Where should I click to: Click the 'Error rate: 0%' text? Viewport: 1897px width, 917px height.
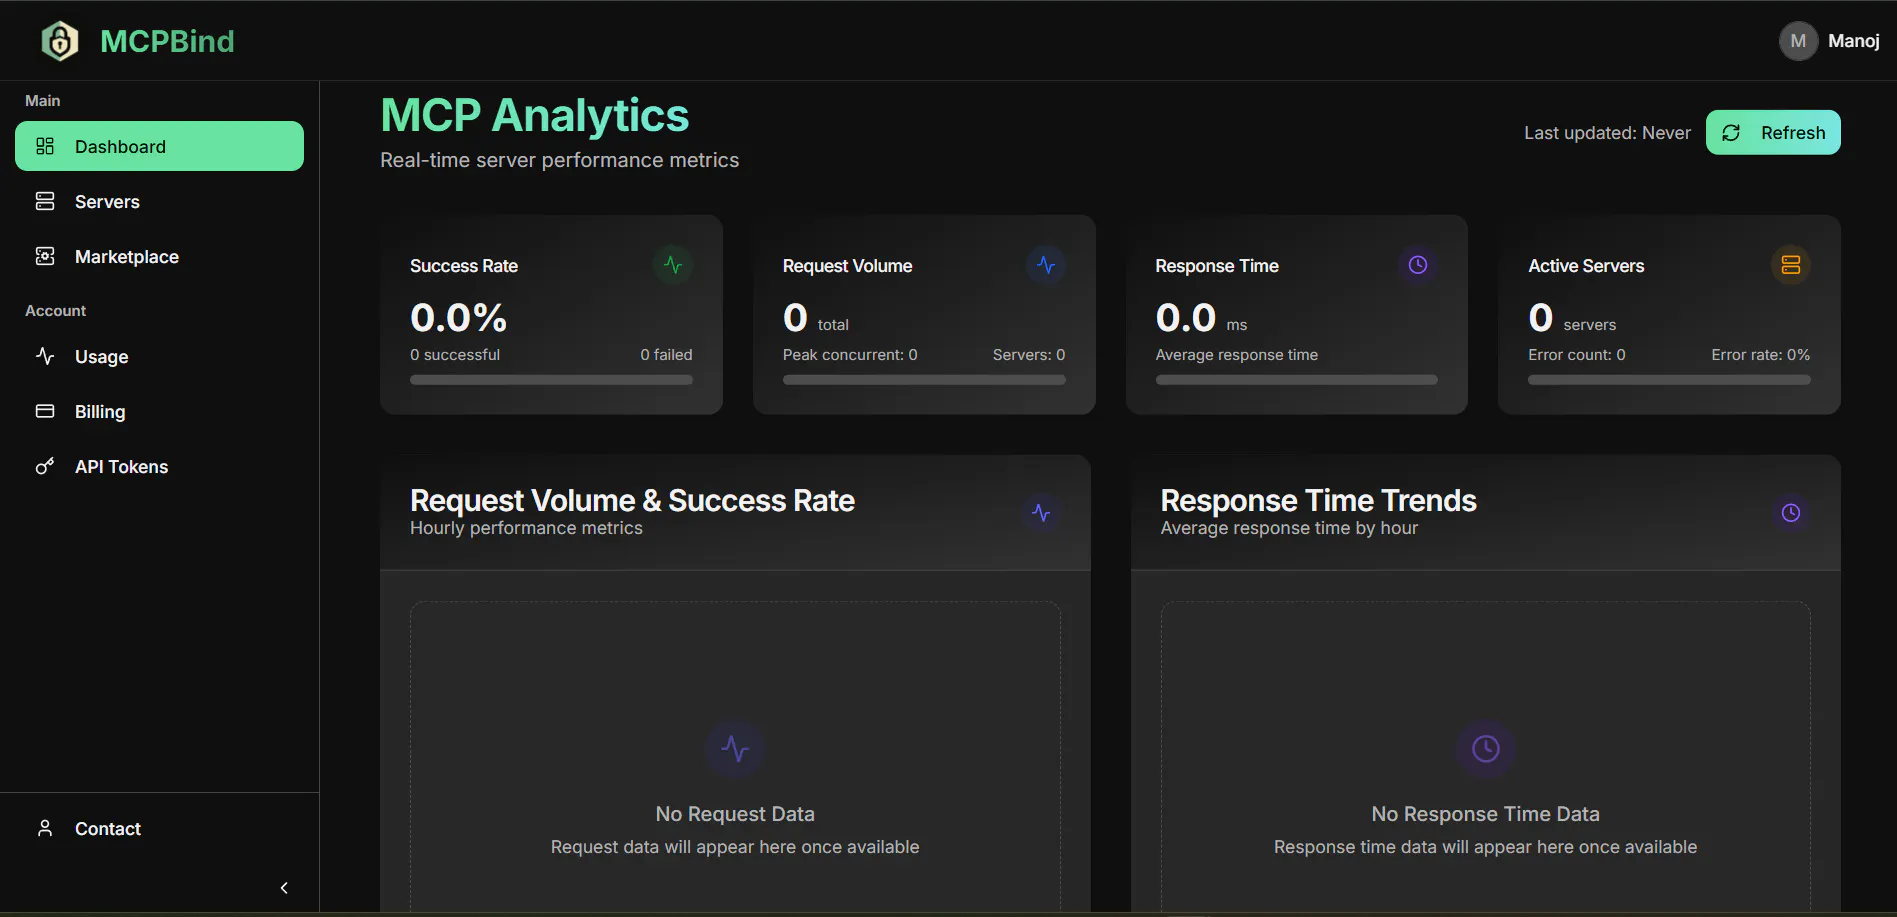click(1761, 355)
